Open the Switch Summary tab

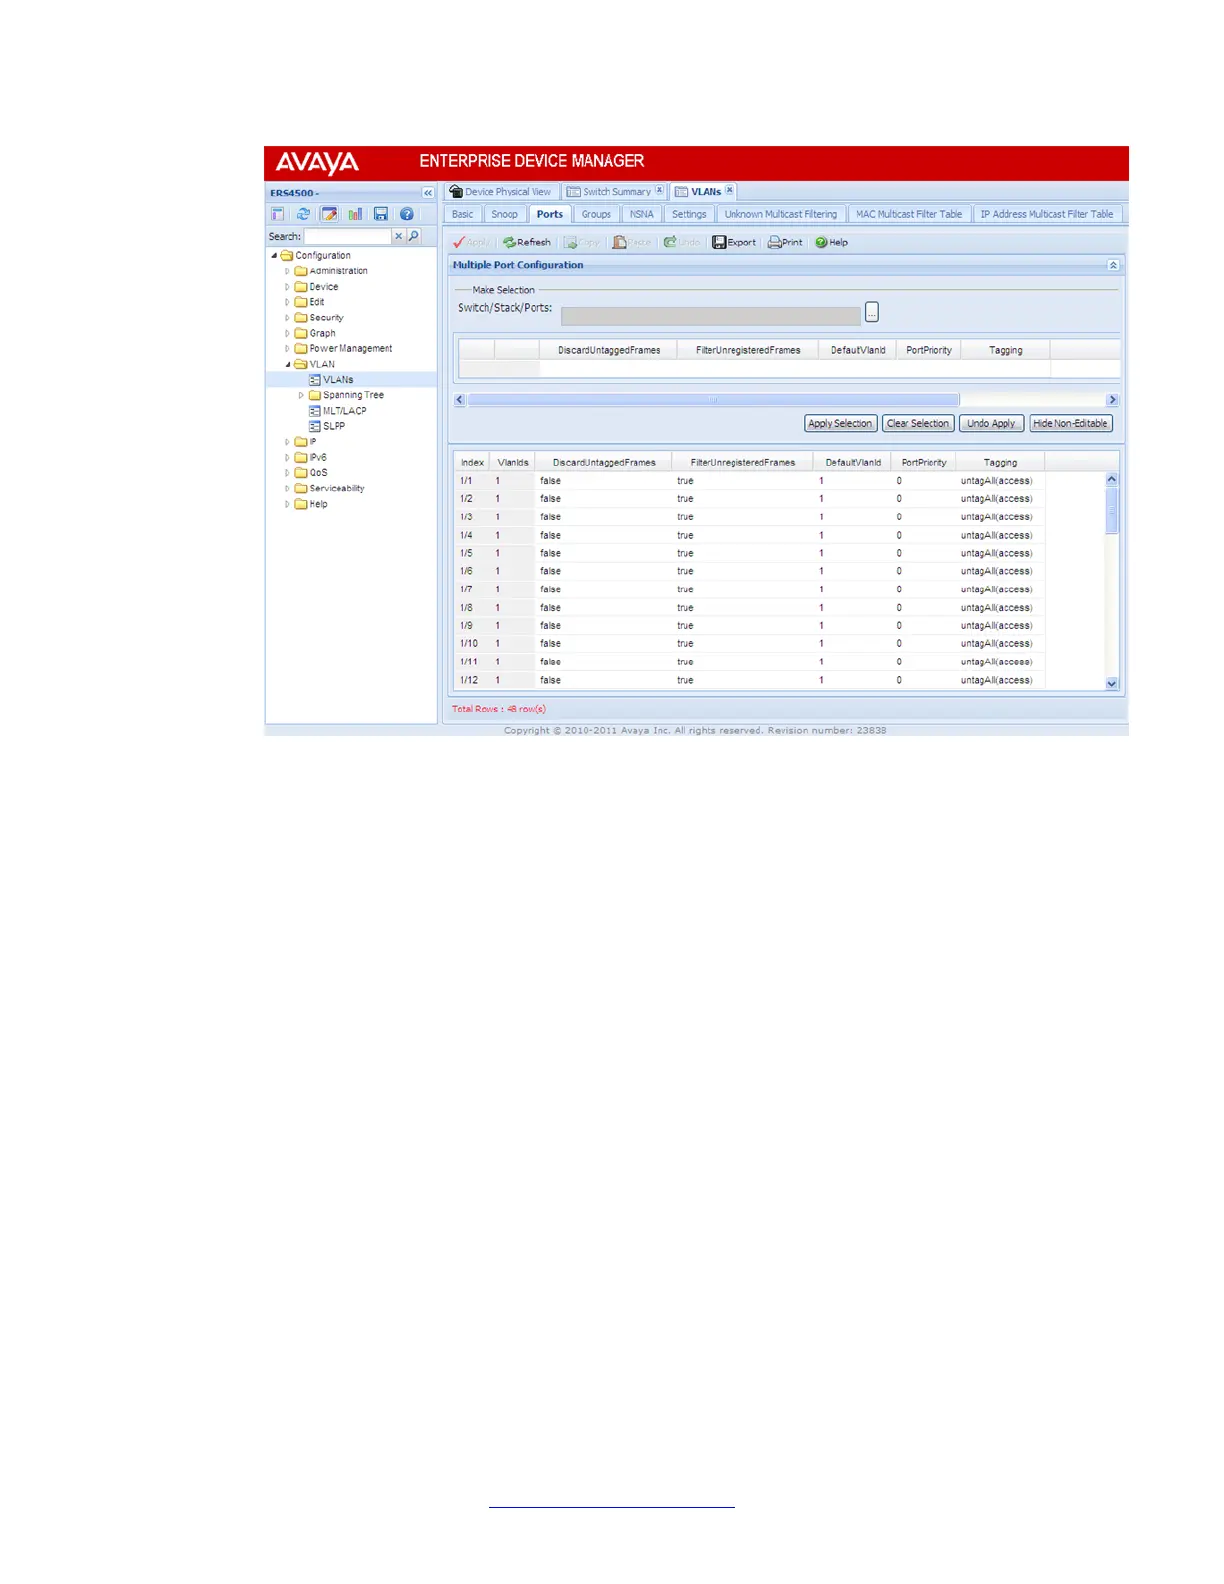[609, 192]
